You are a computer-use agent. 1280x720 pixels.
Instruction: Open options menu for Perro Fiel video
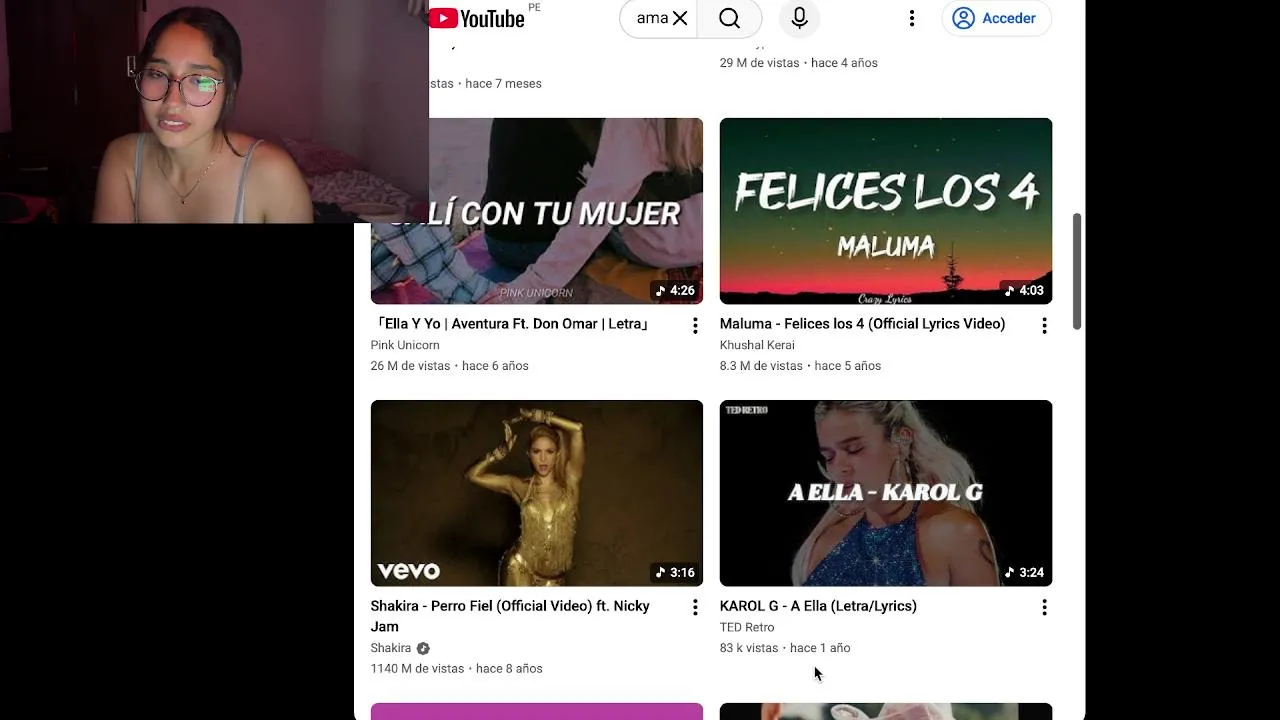(x=695, y=607)
